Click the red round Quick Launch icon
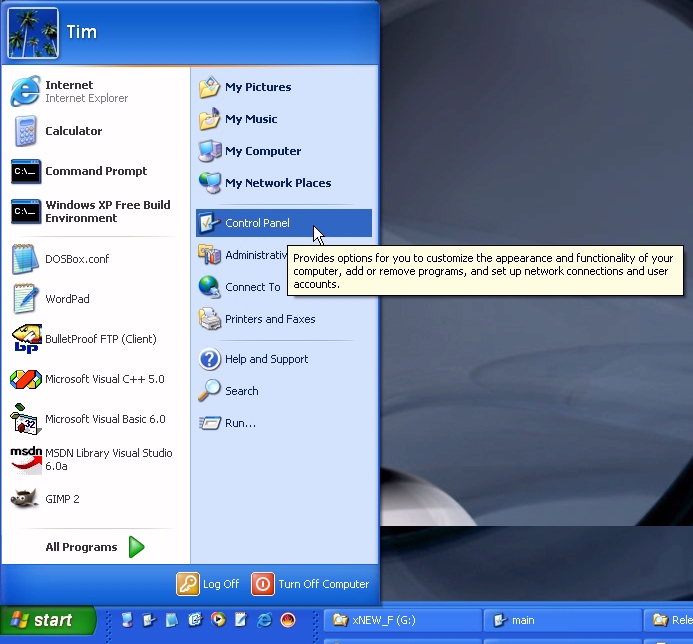Screen dimensions: 693x644 (288, 620)
